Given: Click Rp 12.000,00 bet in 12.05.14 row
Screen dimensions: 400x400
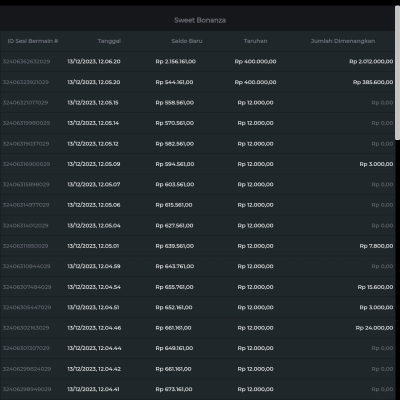Looking at the screenshot, I should tap(255, 123).
